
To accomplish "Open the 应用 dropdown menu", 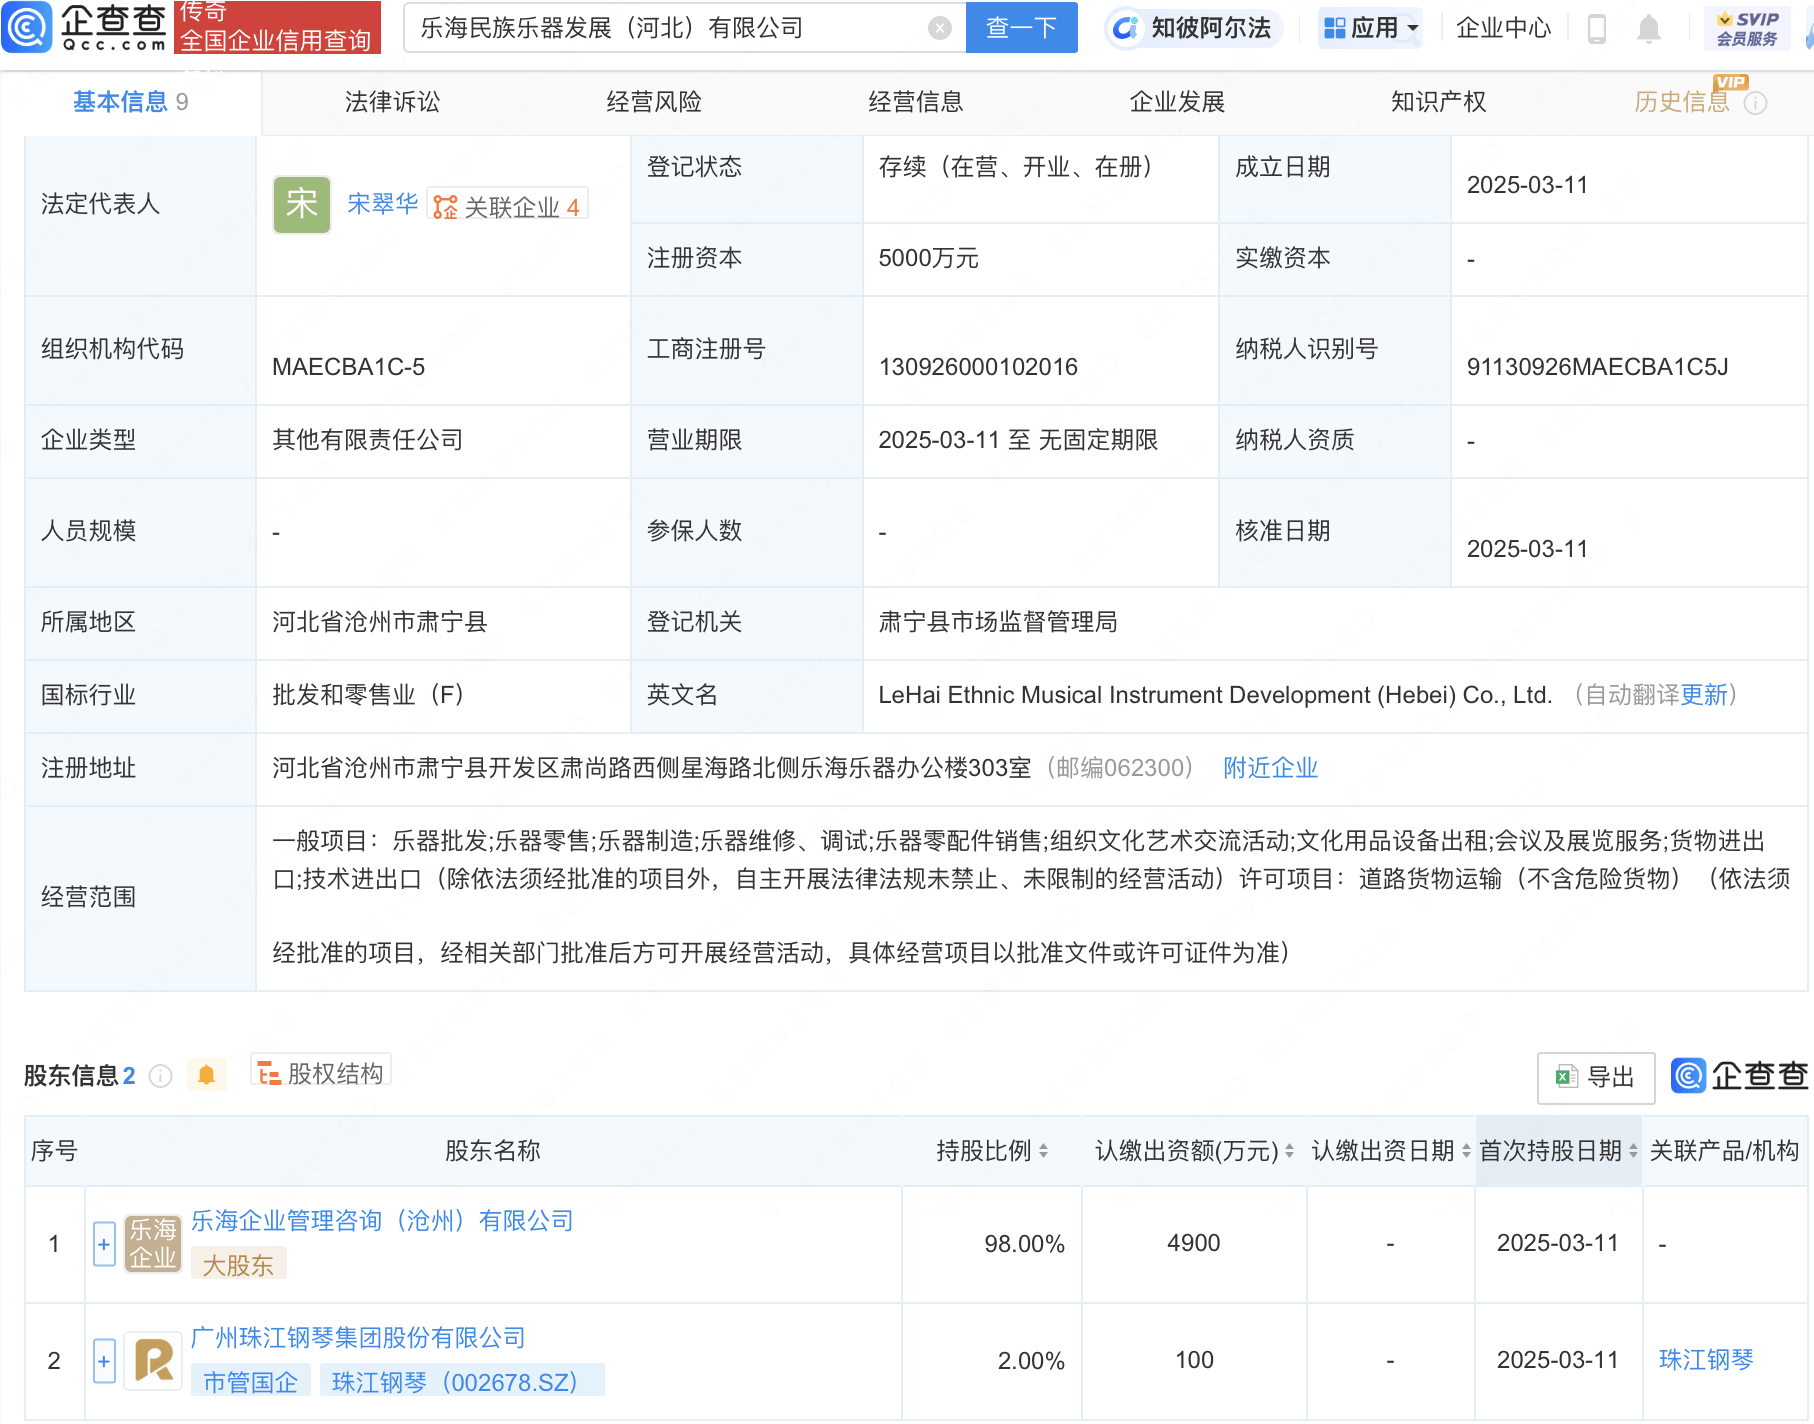I will click(x=1370, y=28).
